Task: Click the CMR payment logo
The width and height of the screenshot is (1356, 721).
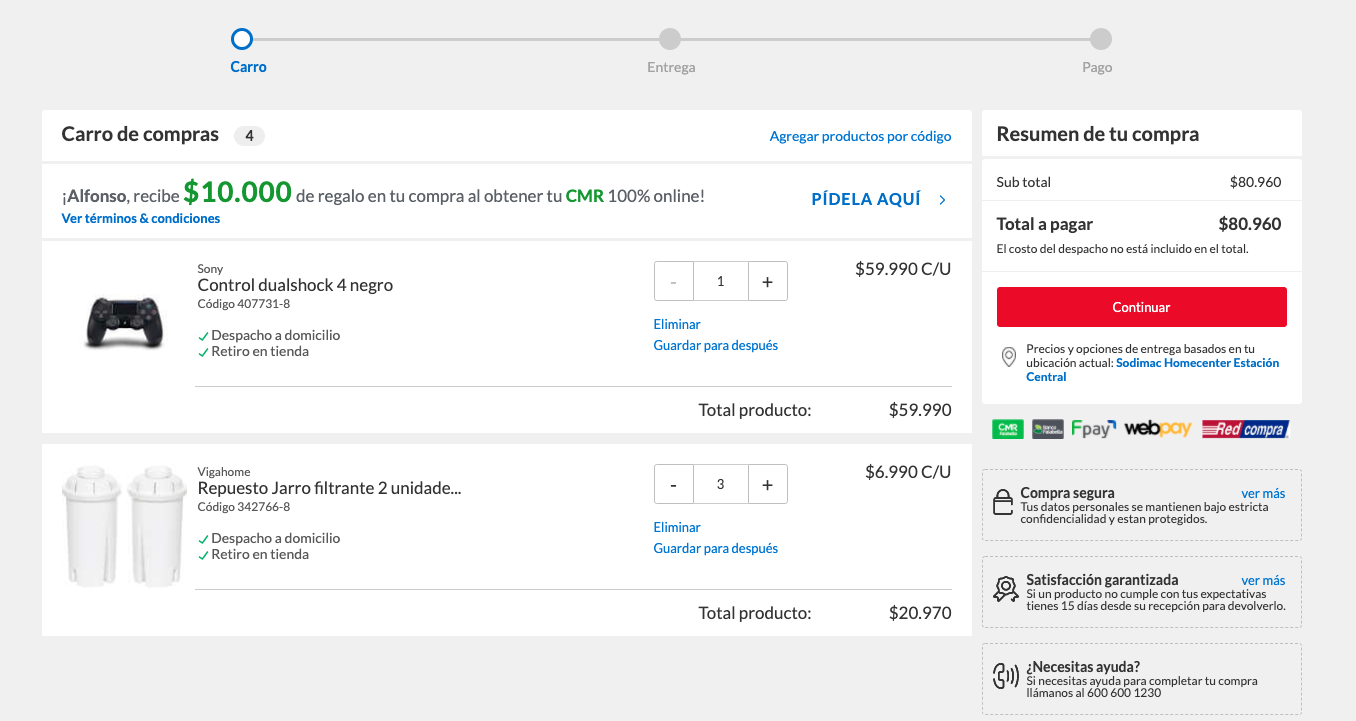Action: tap(1007, 429)
